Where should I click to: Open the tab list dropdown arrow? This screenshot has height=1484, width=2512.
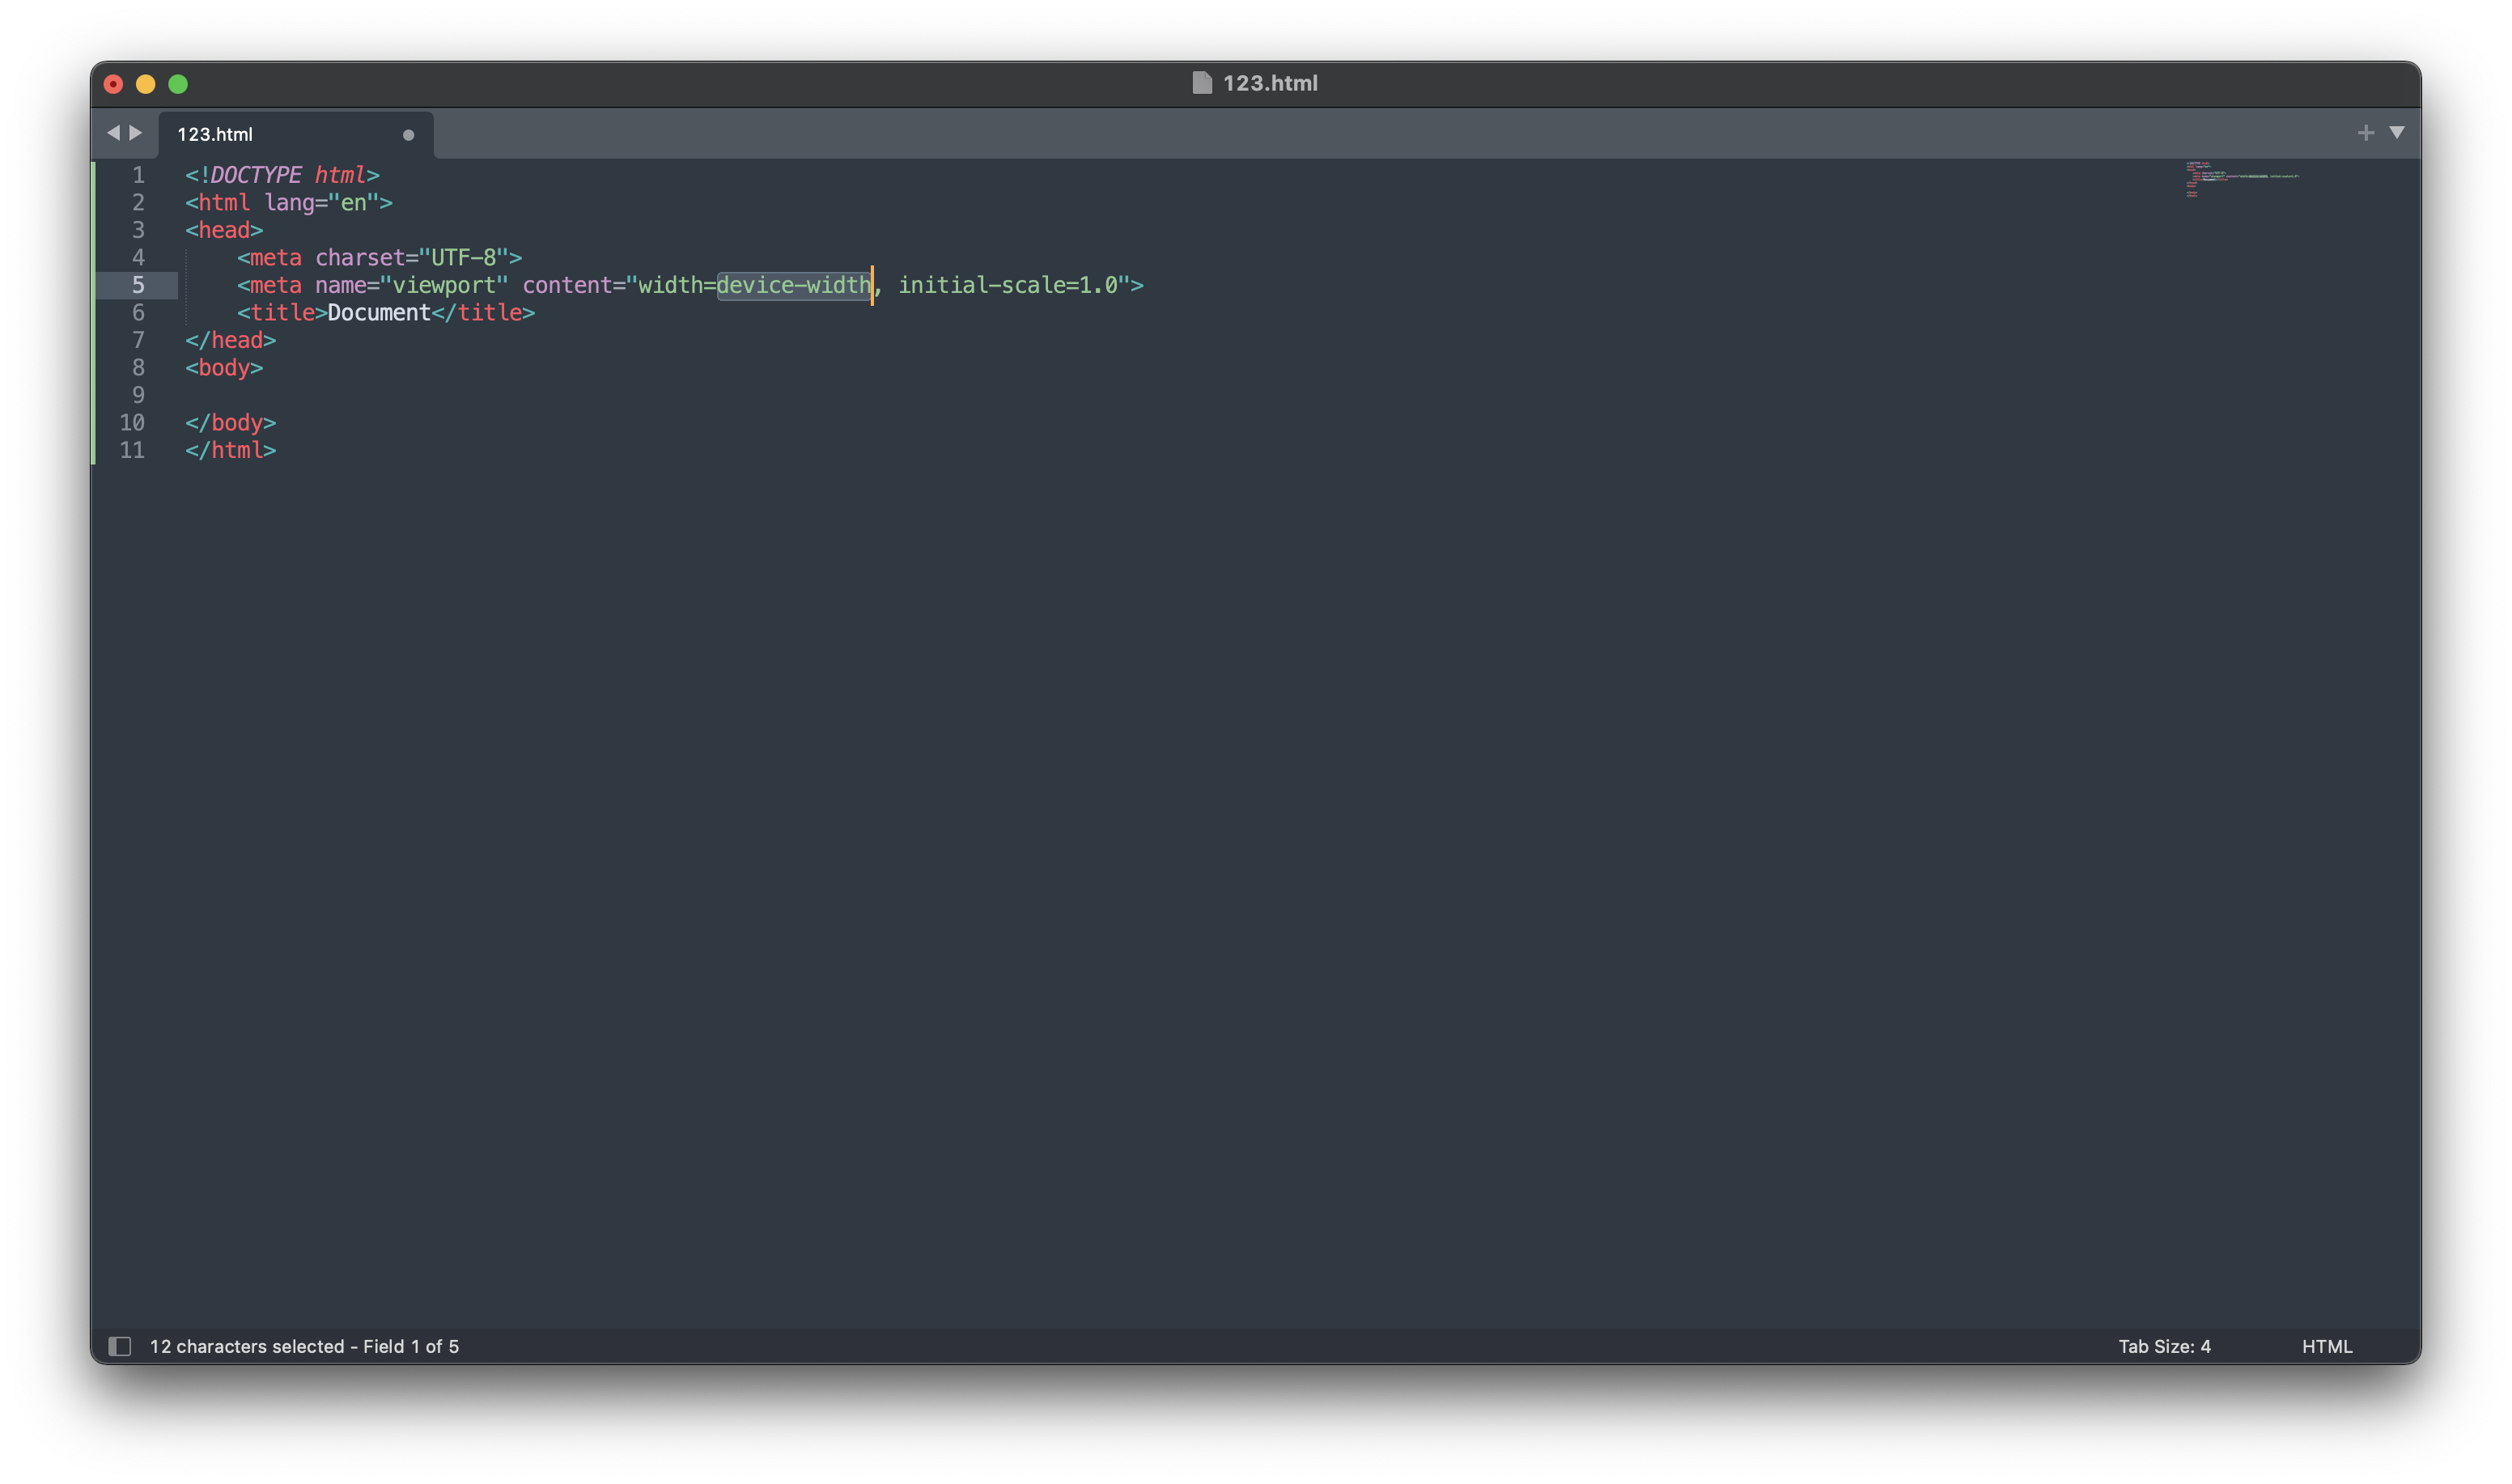[2397, 132]
